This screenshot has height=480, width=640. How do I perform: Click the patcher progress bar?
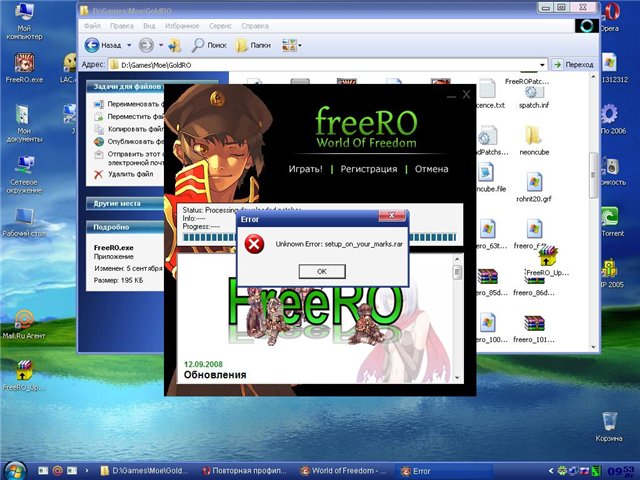(x=320, y=238)
